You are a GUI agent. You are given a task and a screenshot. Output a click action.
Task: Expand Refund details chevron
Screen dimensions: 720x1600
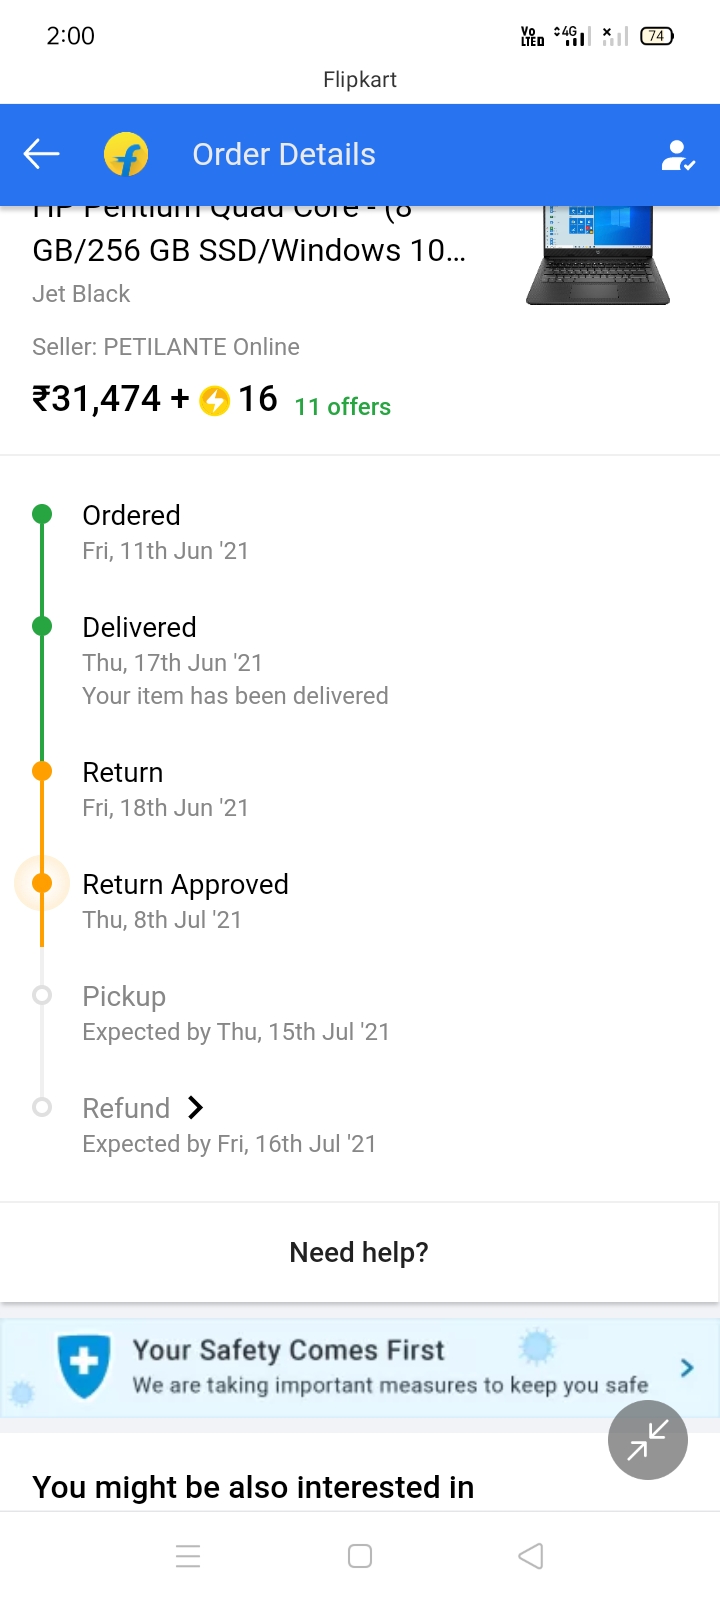click(196, 1108)
